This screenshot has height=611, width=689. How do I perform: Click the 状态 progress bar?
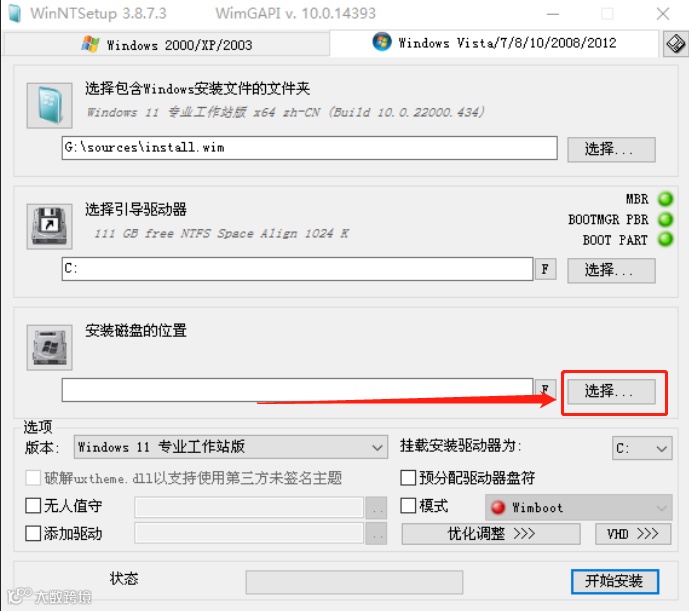(x=354, y=582)
